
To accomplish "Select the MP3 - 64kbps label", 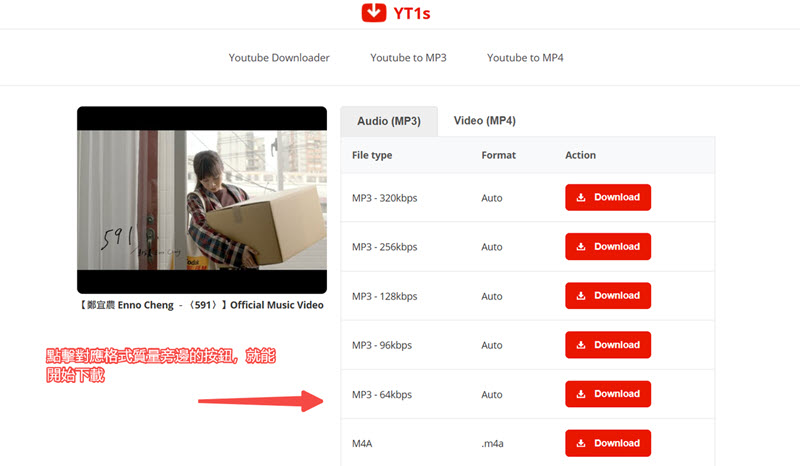I will [382, 395].
